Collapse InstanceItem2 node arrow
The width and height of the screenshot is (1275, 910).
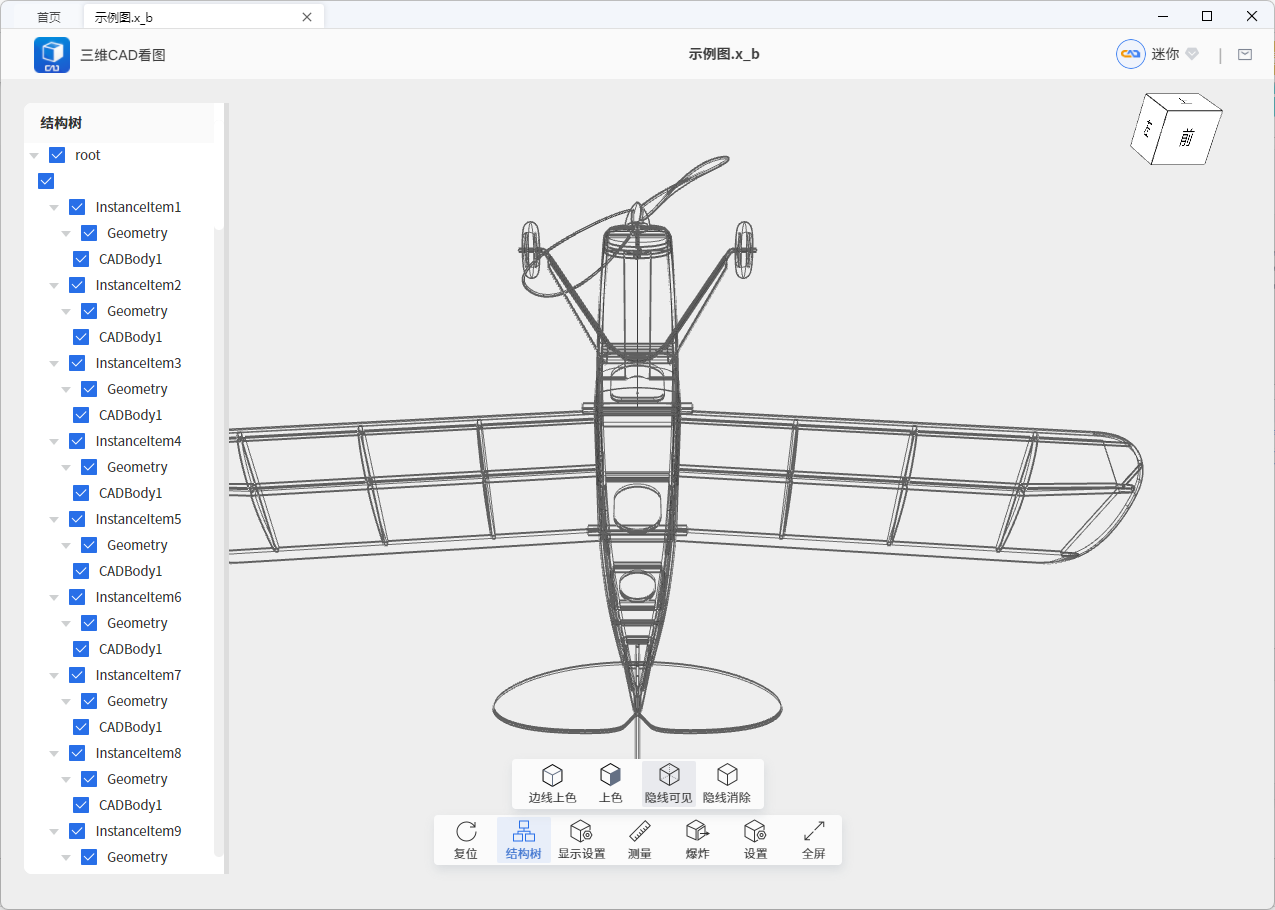click(55, 286)
